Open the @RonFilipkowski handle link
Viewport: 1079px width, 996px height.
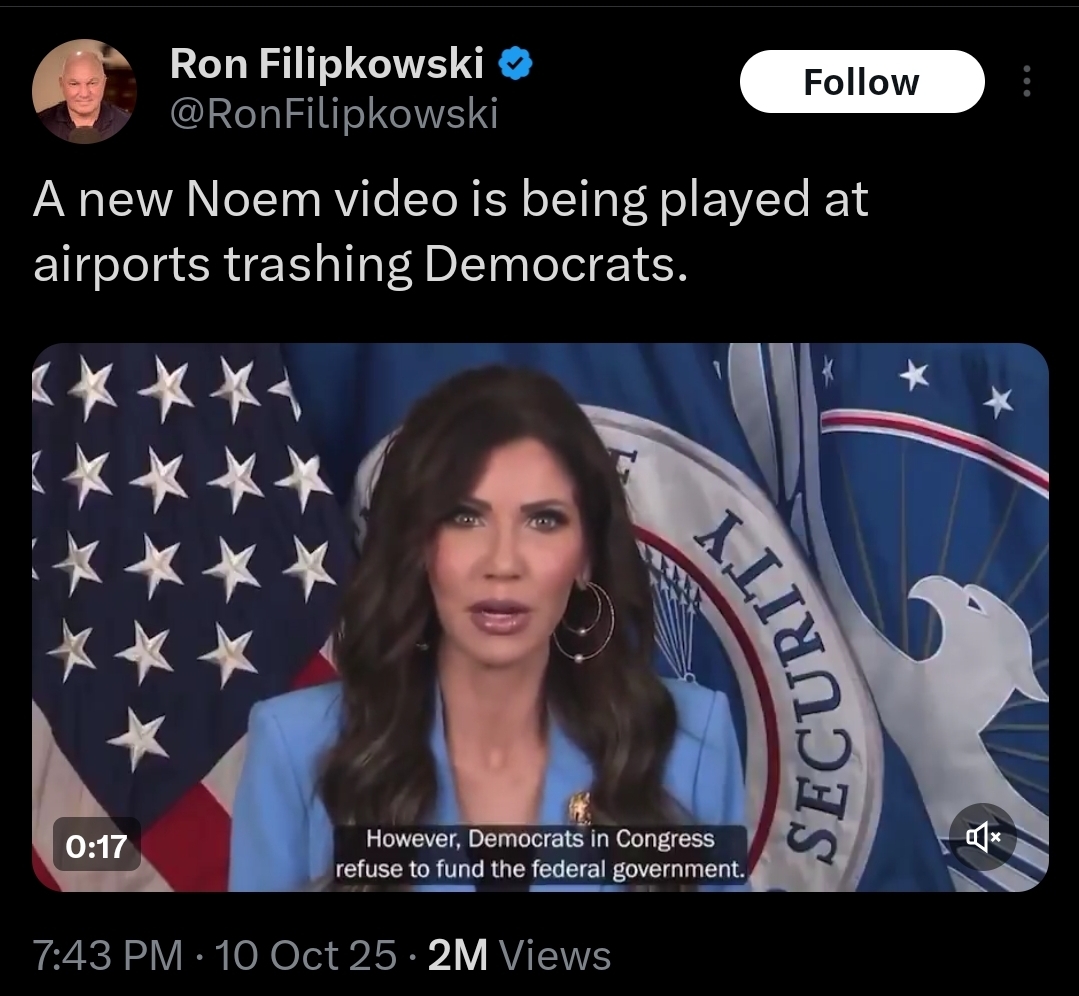click(333, 113)
